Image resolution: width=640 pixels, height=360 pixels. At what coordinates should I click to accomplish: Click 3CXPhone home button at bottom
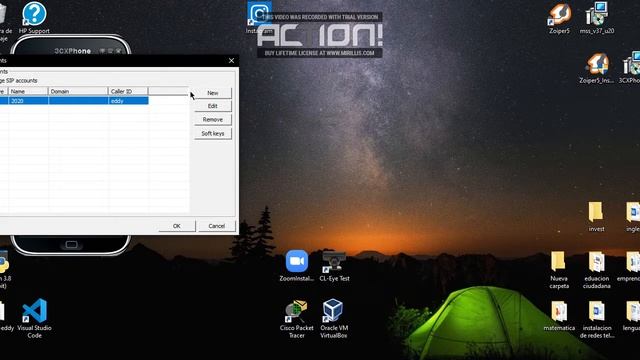coord(71,245)
